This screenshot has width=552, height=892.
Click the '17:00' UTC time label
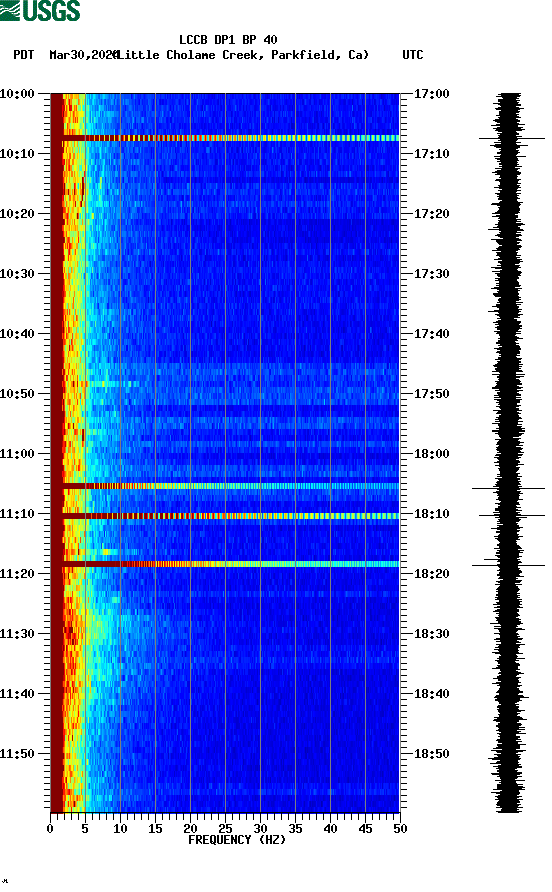tap(431, 94)
